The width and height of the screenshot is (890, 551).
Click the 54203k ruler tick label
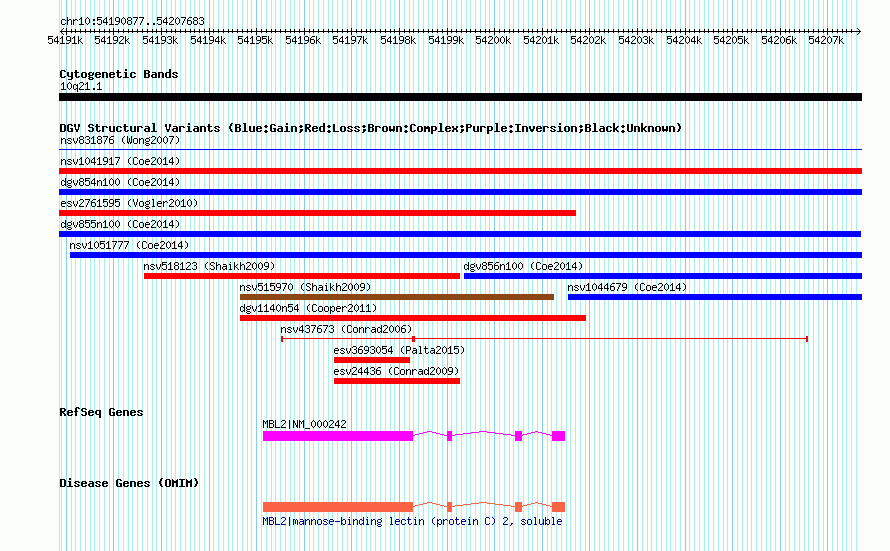pos(636,40)
